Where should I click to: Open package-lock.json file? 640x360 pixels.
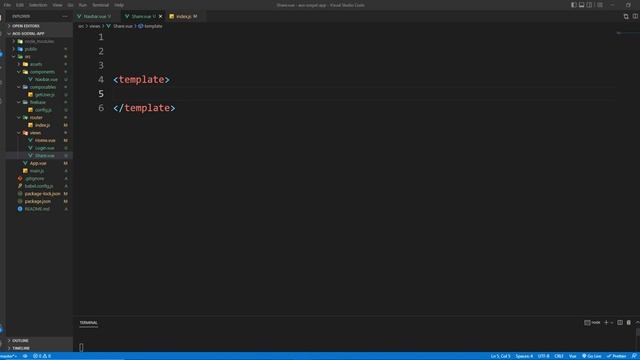coord(39,193)
